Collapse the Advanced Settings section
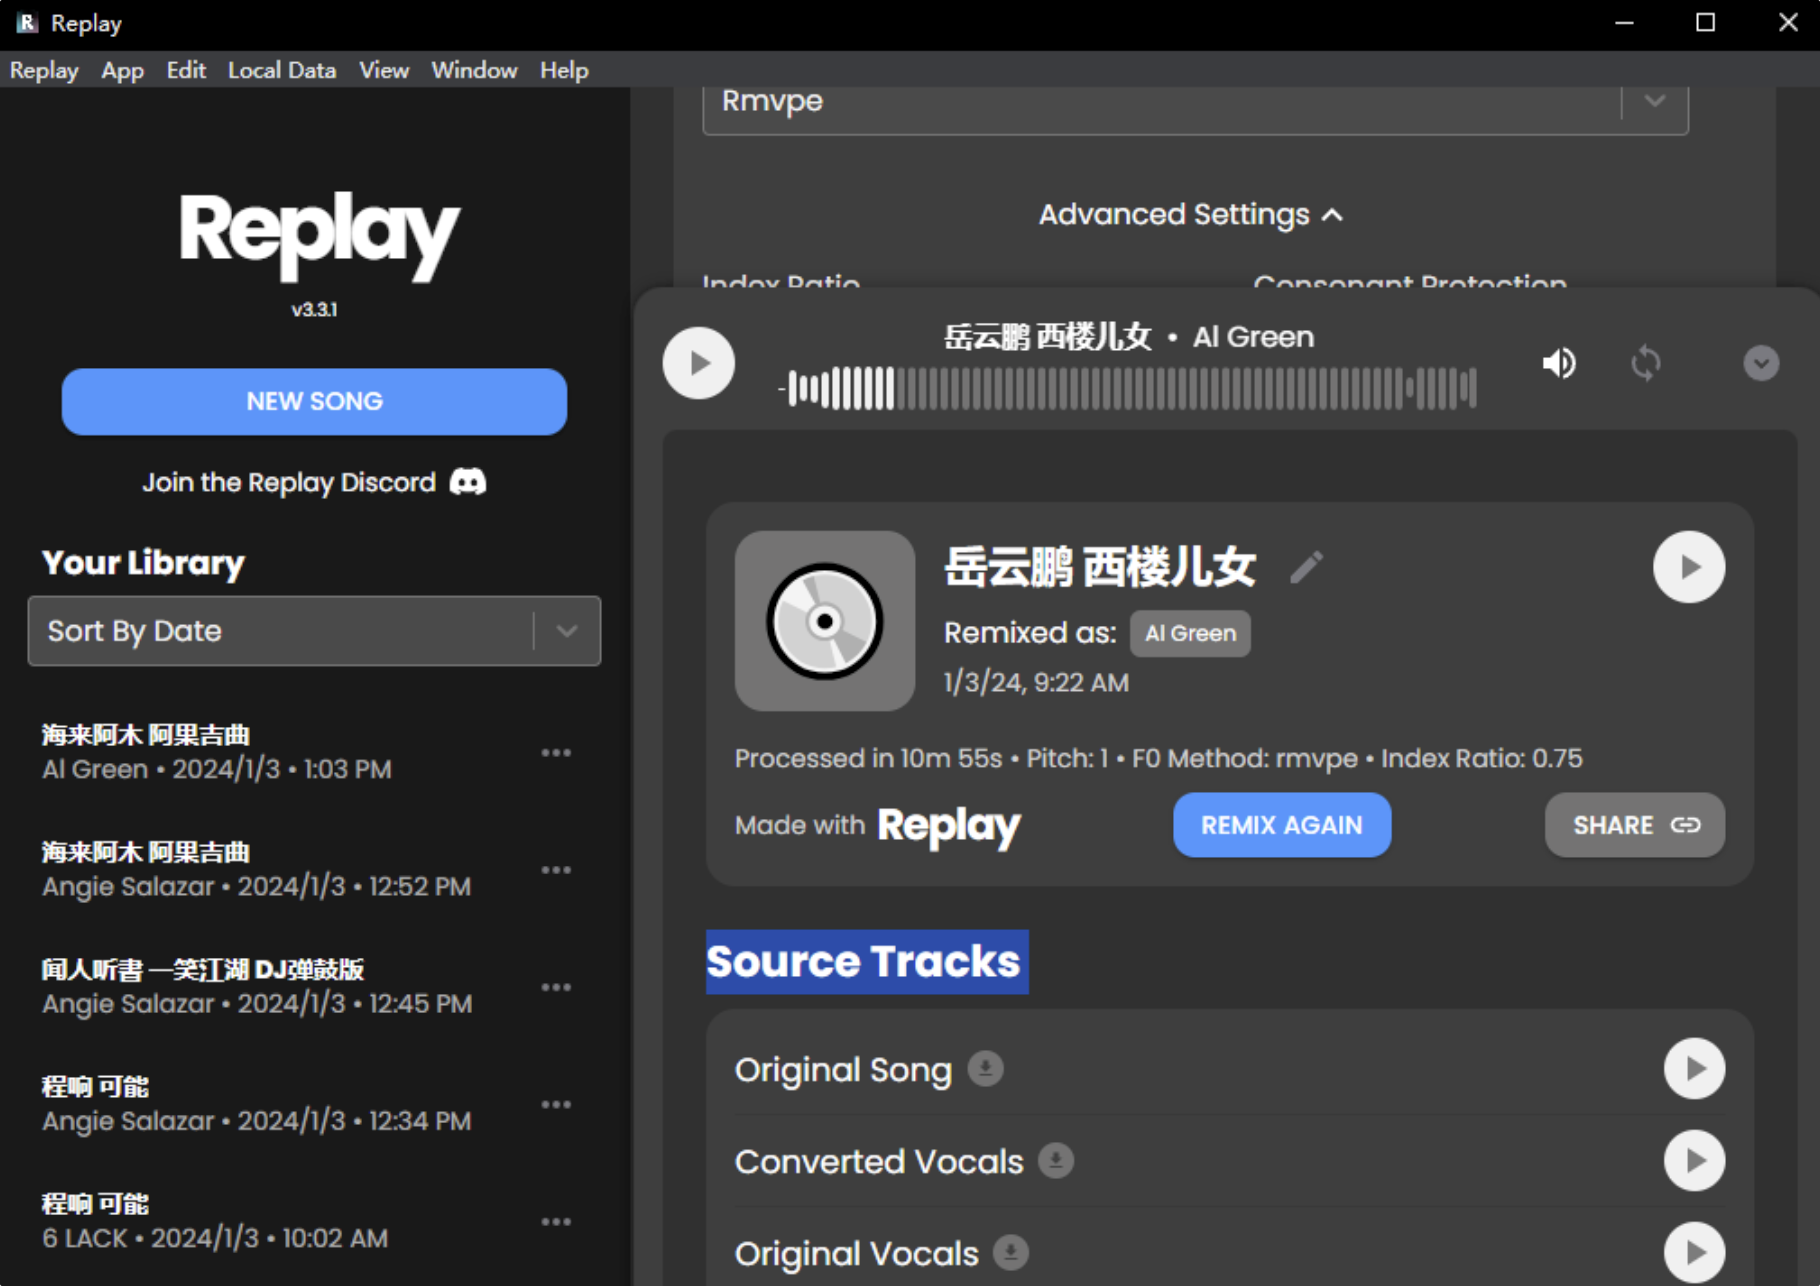 (x=1190, y=214)
